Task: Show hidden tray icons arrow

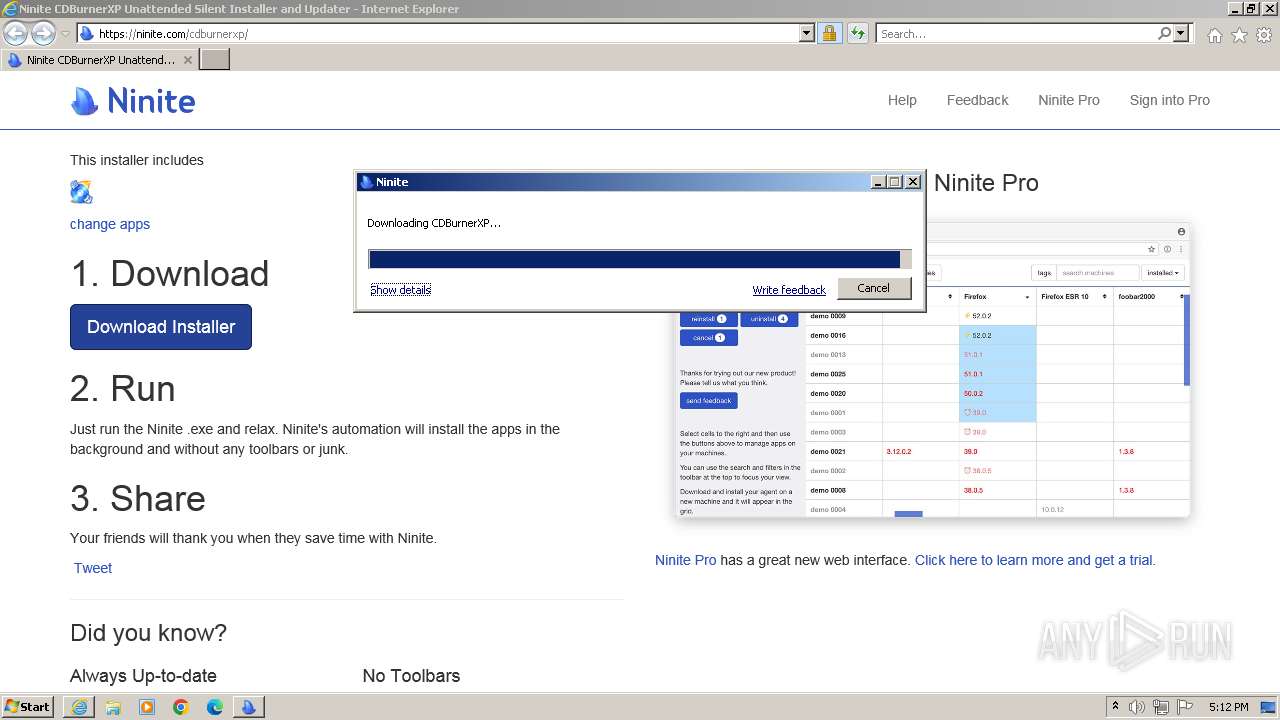Action: click(x=1115, y=707)
